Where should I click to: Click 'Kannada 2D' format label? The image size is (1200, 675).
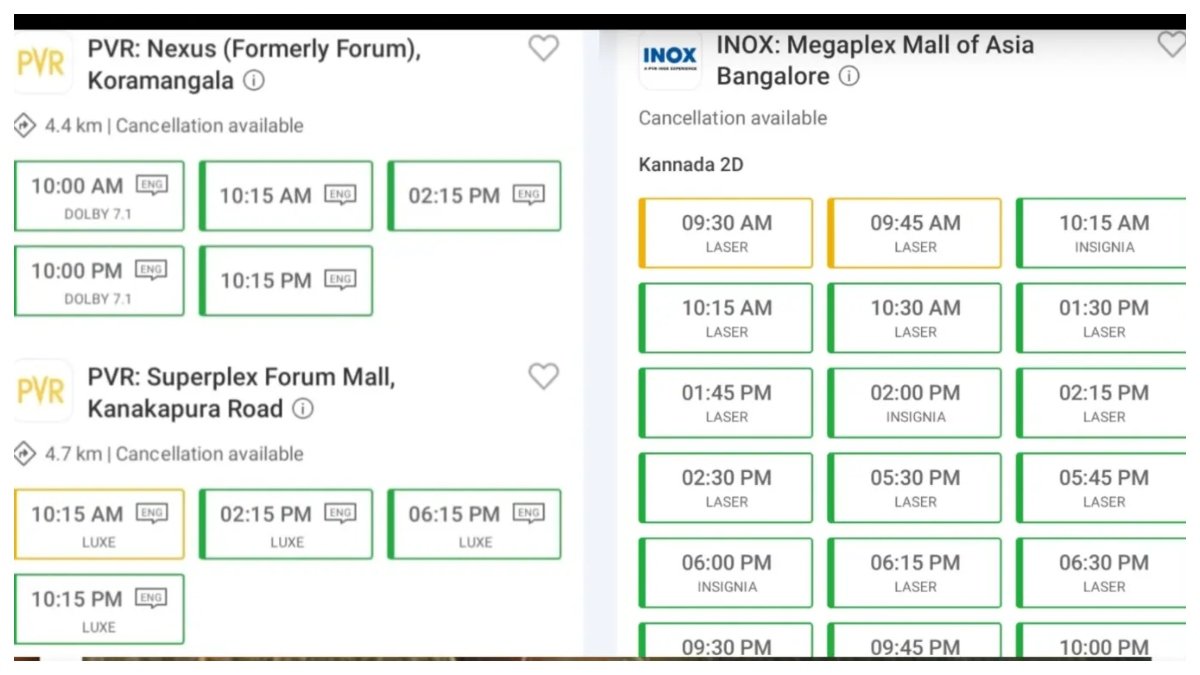click(691, 165)
